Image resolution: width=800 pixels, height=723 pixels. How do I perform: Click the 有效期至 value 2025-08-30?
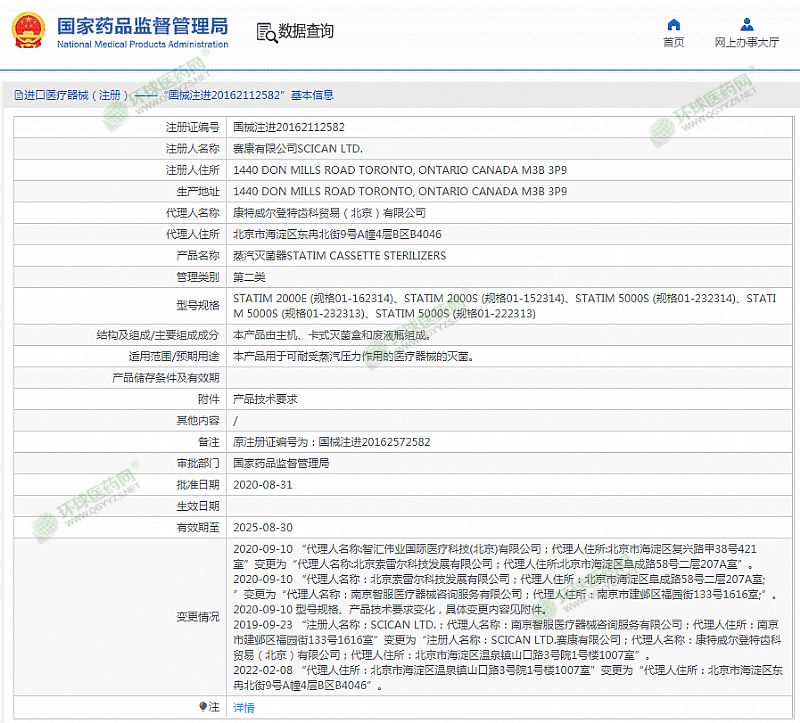click(262, 527)
